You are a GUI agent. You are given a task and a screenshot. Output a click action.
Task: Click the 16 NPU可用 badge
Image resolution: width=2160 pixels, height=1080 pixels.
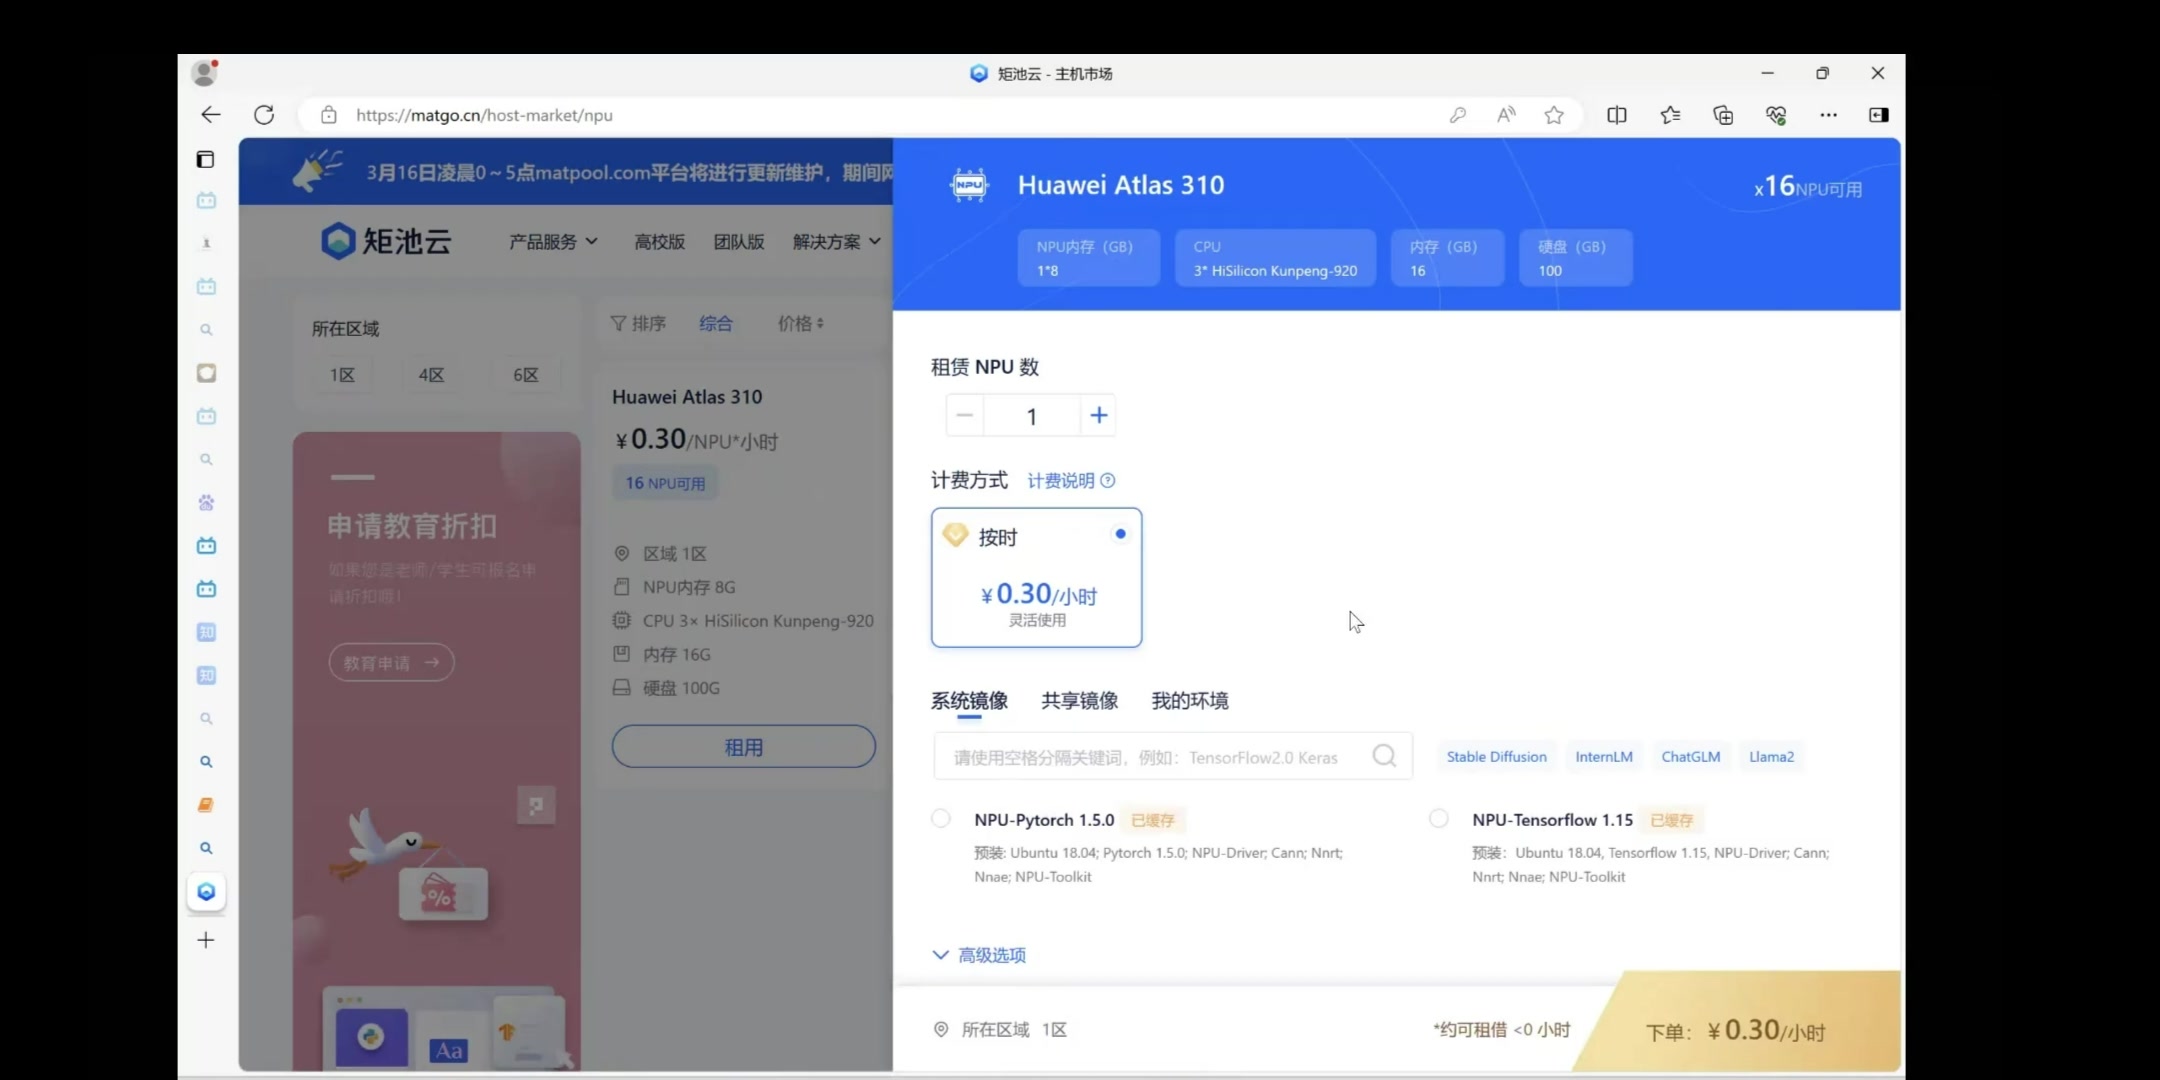point(665,483)
